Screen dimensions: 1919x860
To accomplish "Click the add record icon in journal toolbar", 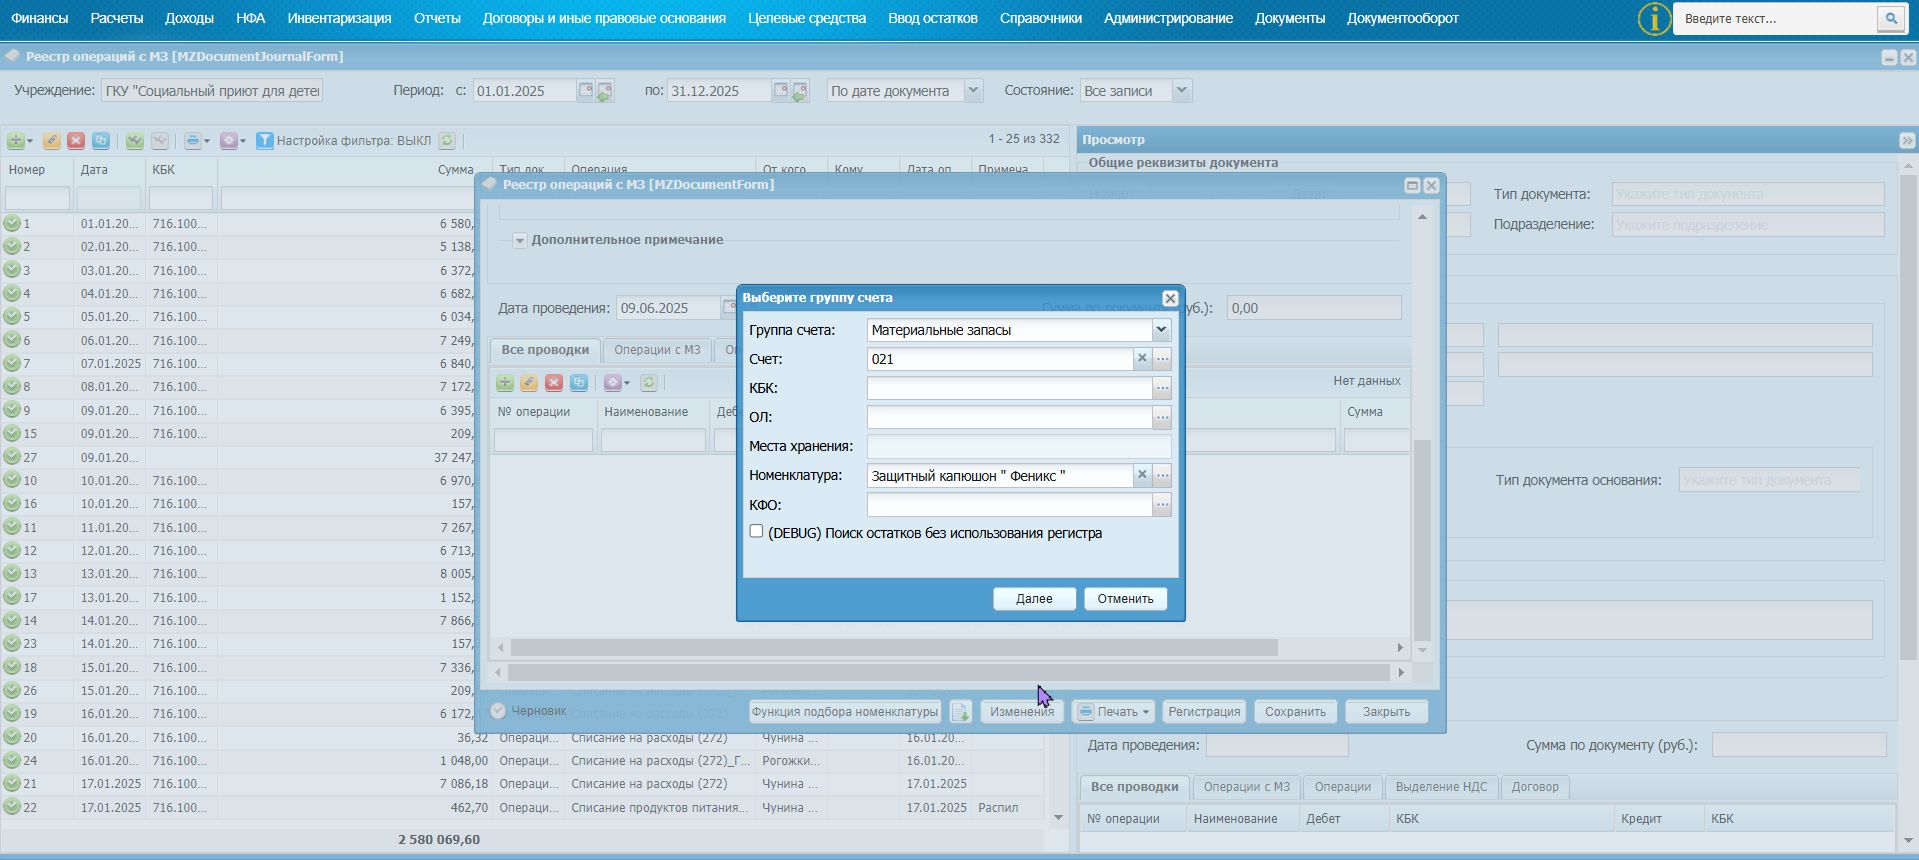I will click(15, 141).
